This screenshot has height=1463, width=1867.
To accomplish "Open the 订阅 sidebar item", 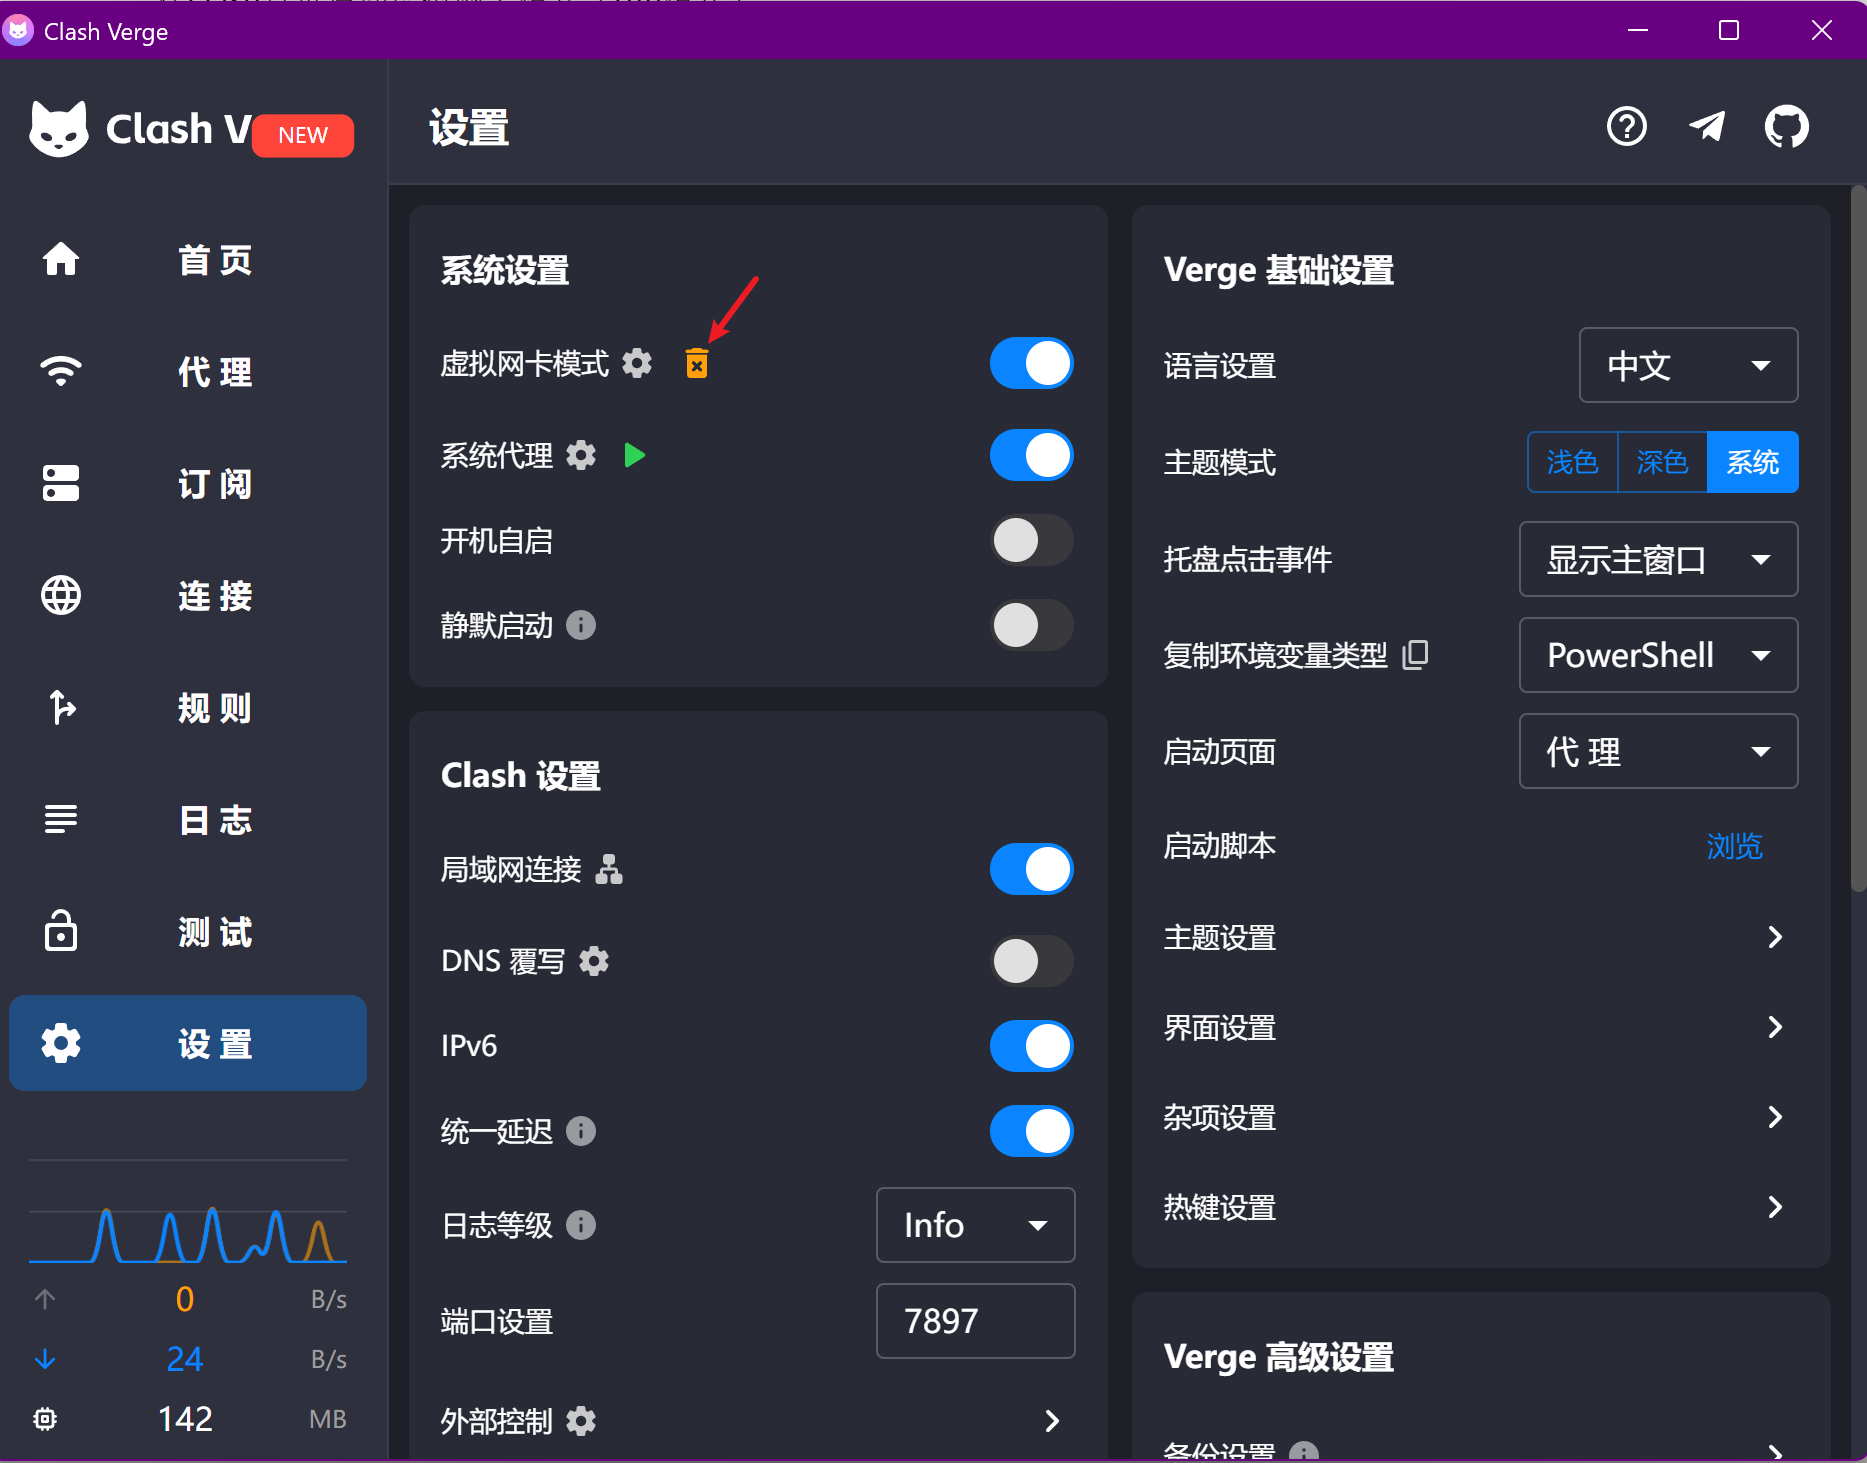I will [188, 484].
